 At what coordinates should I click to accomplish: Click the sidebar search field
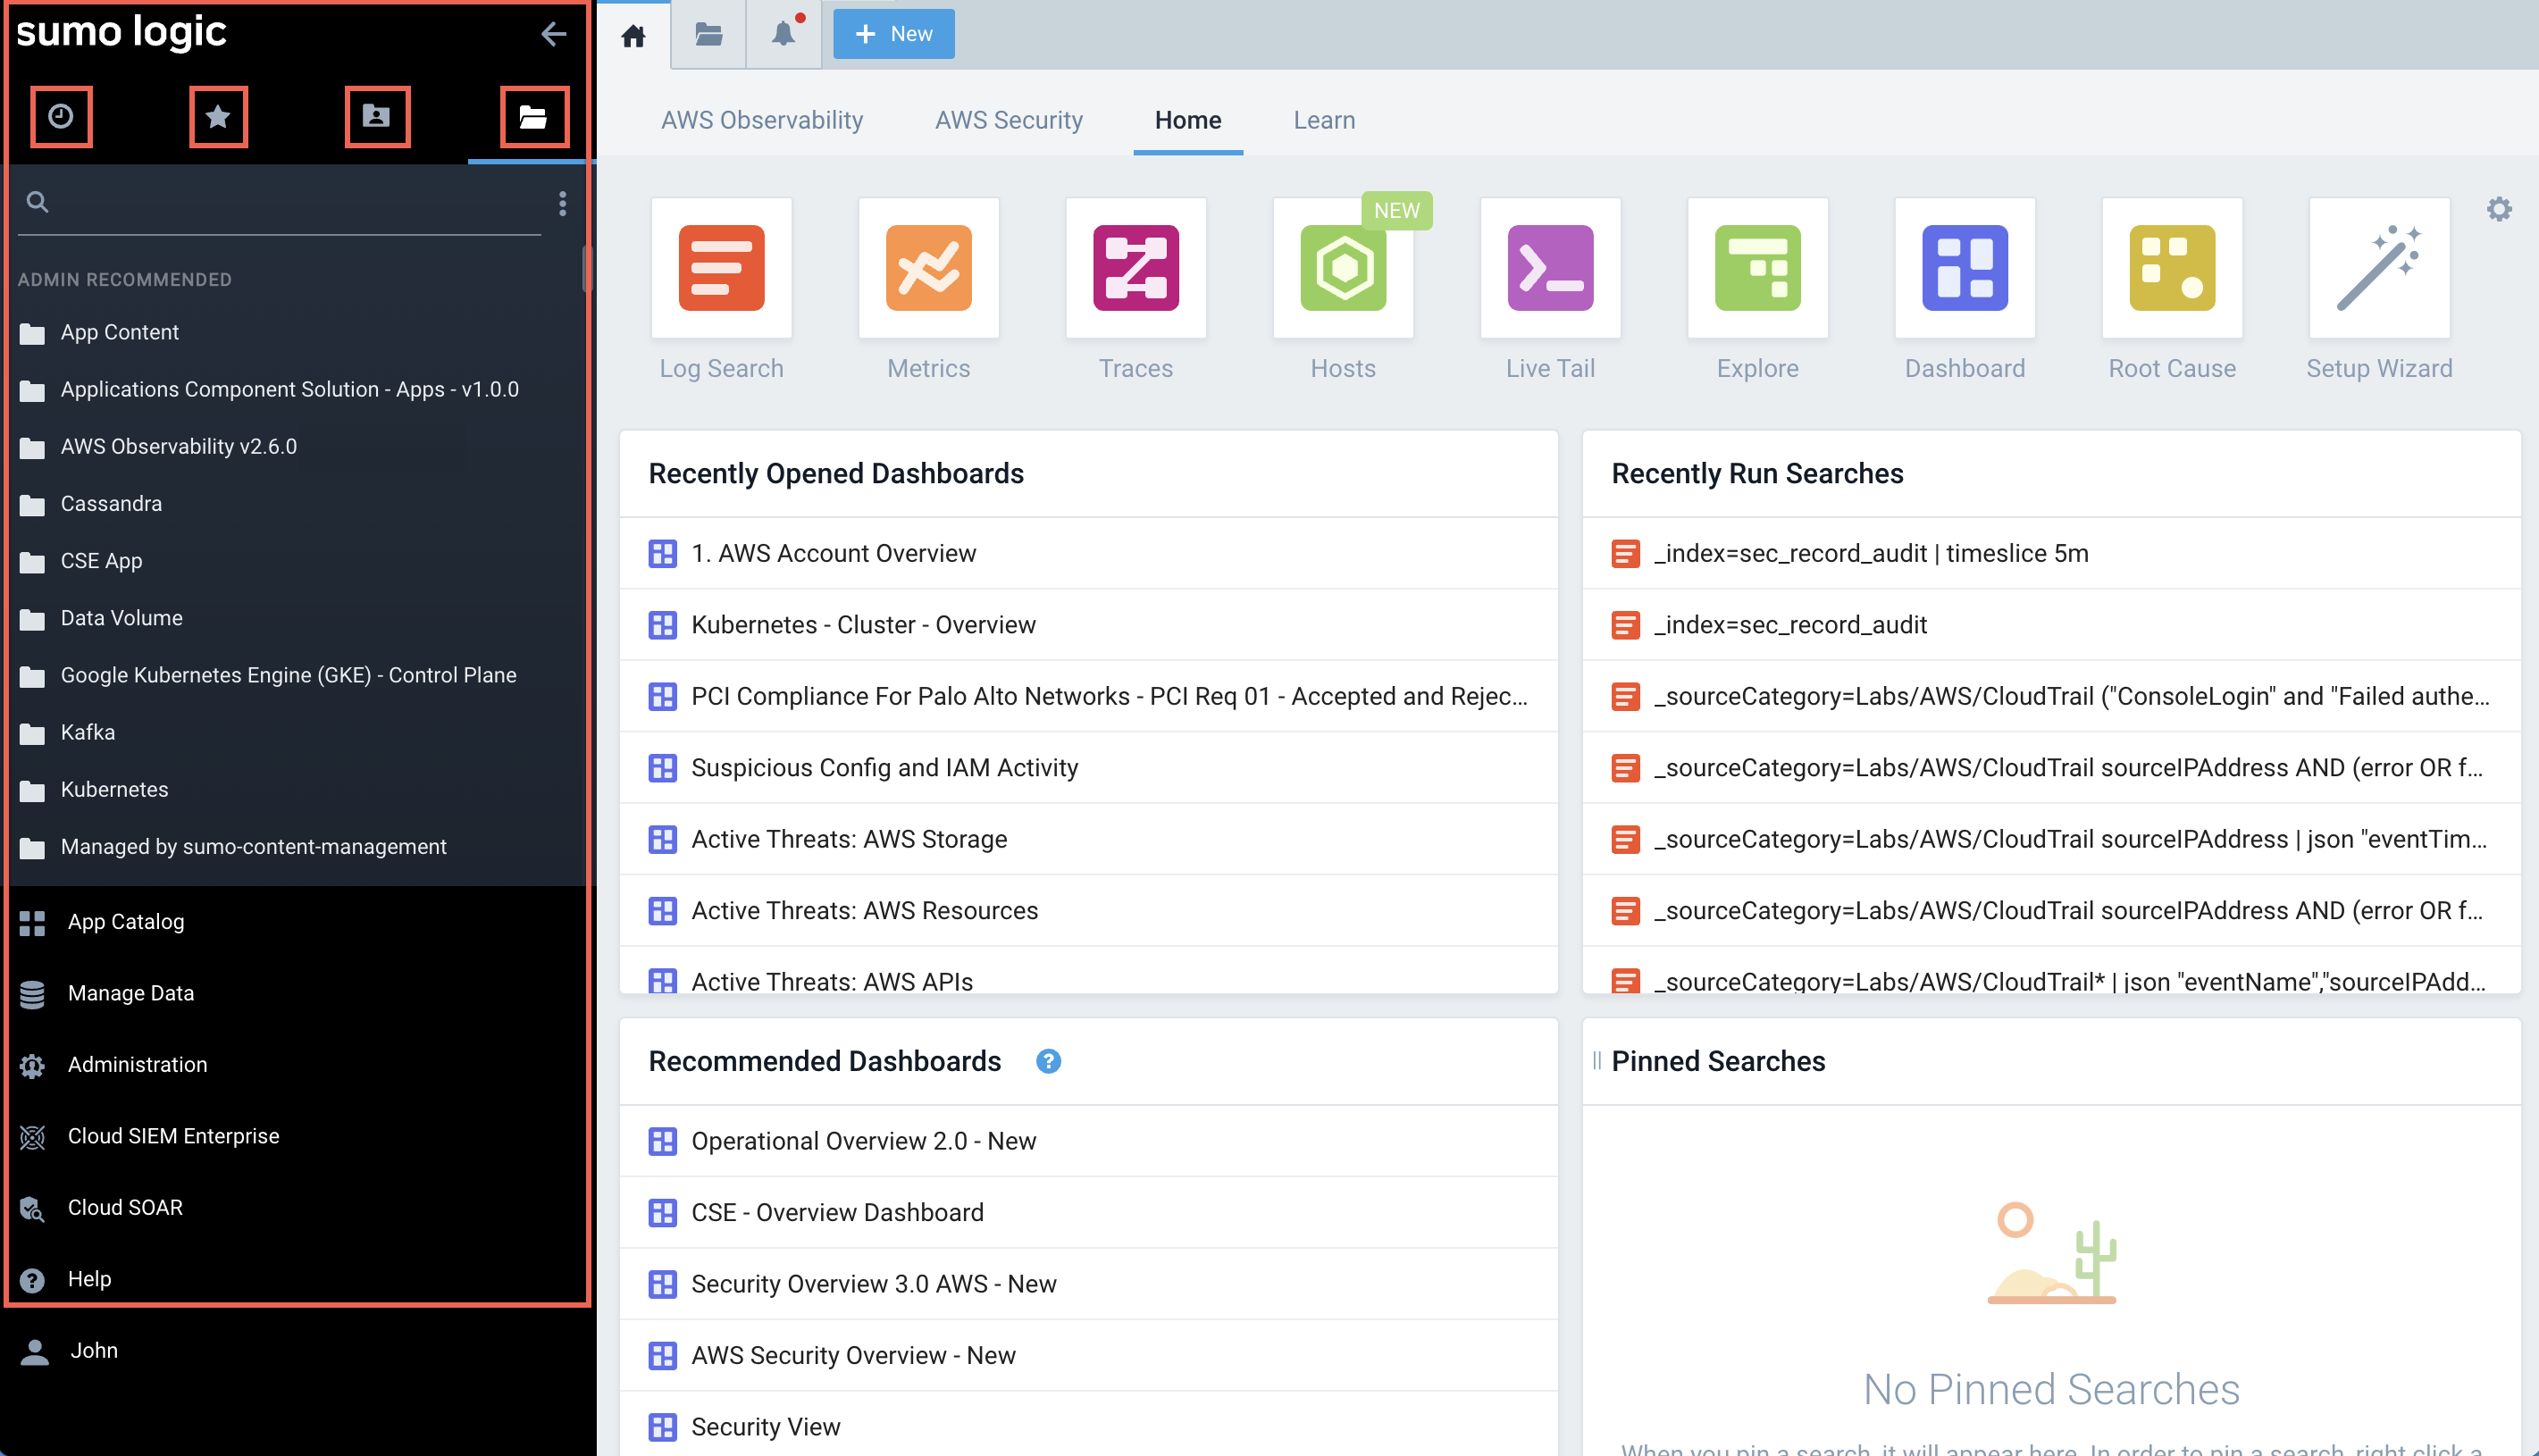(280, 203)
